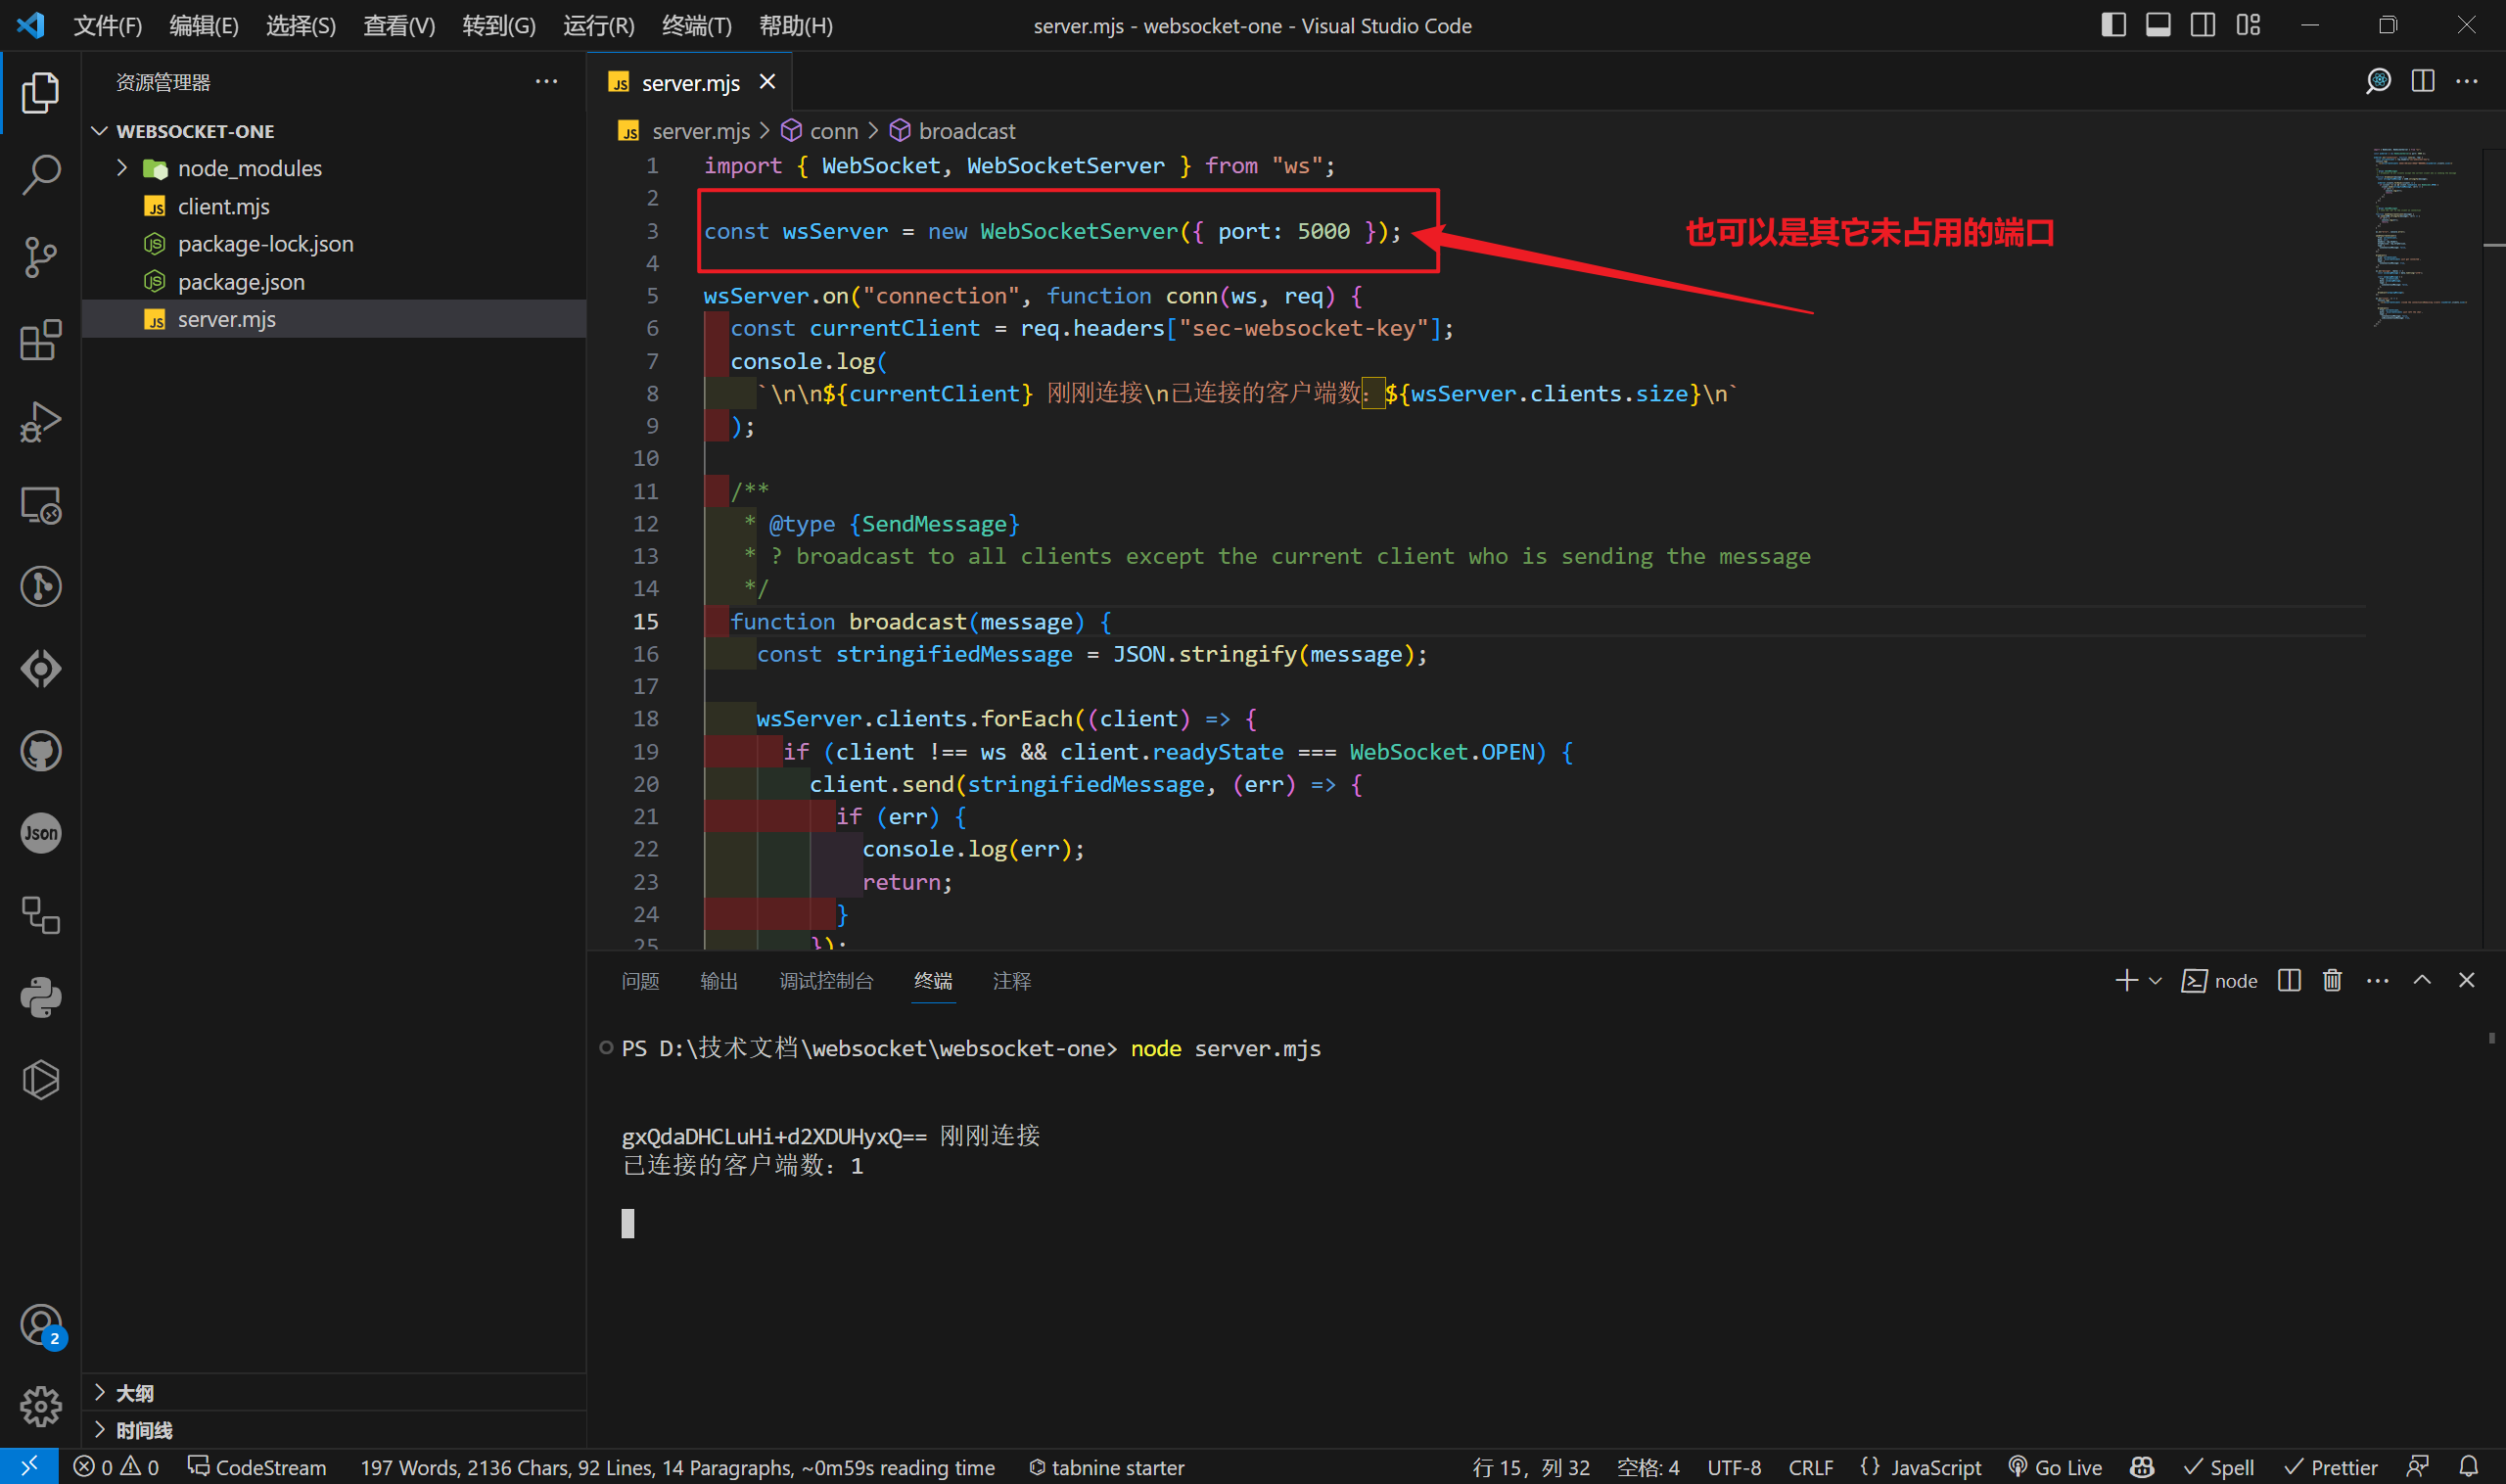
Task: Select the JSON tools sidebar icon
Action: tap(40, 832)
